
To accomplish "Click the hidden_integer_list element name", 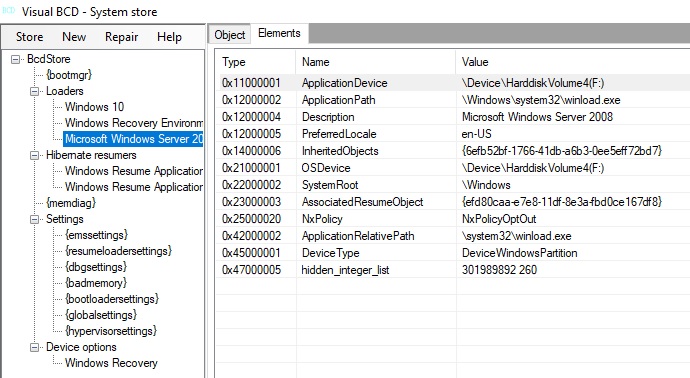I will (x=345, y=270).
